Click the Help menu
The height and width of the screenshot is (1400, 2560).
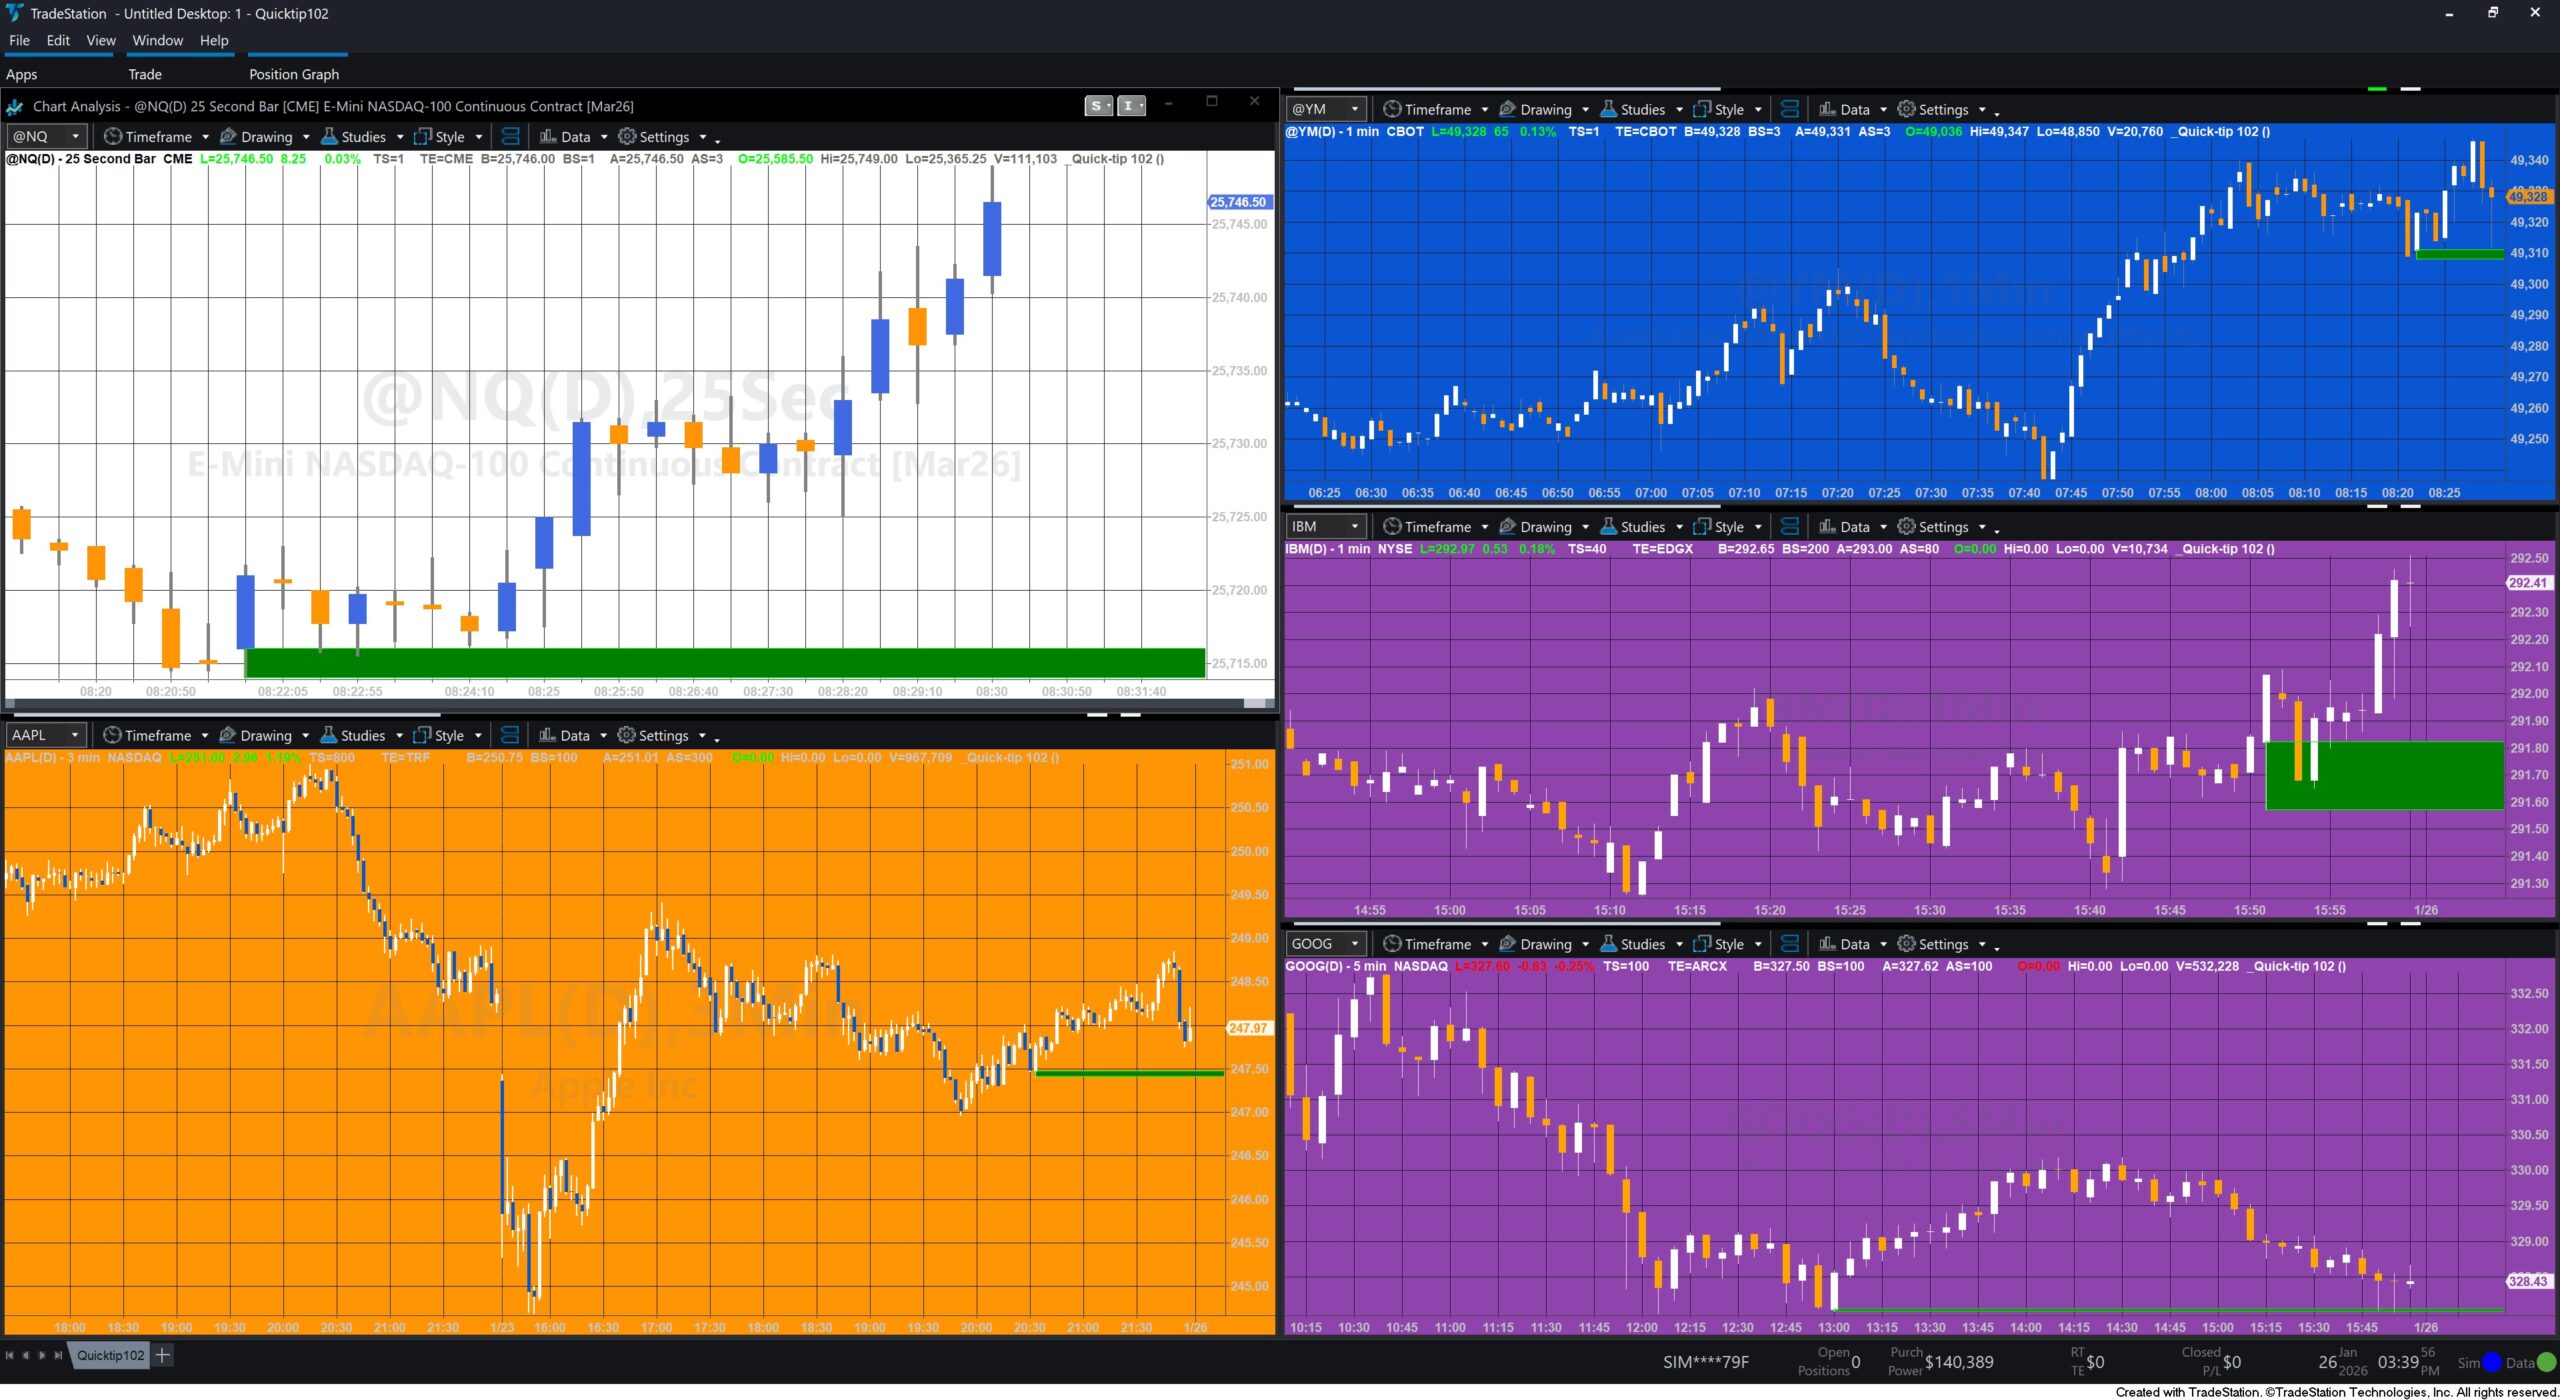click(x=214, y=40)
